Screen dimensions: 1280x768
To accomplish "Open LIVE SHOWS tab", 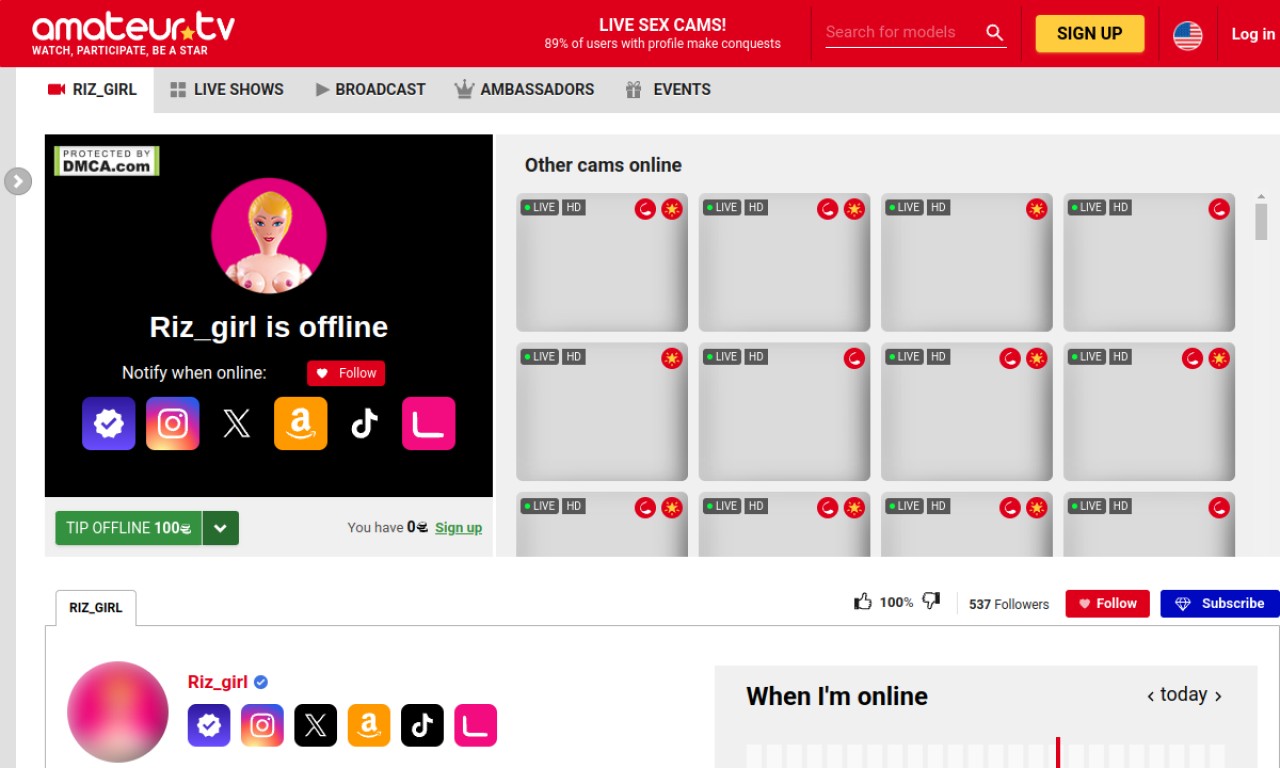I will pos(227,89).
